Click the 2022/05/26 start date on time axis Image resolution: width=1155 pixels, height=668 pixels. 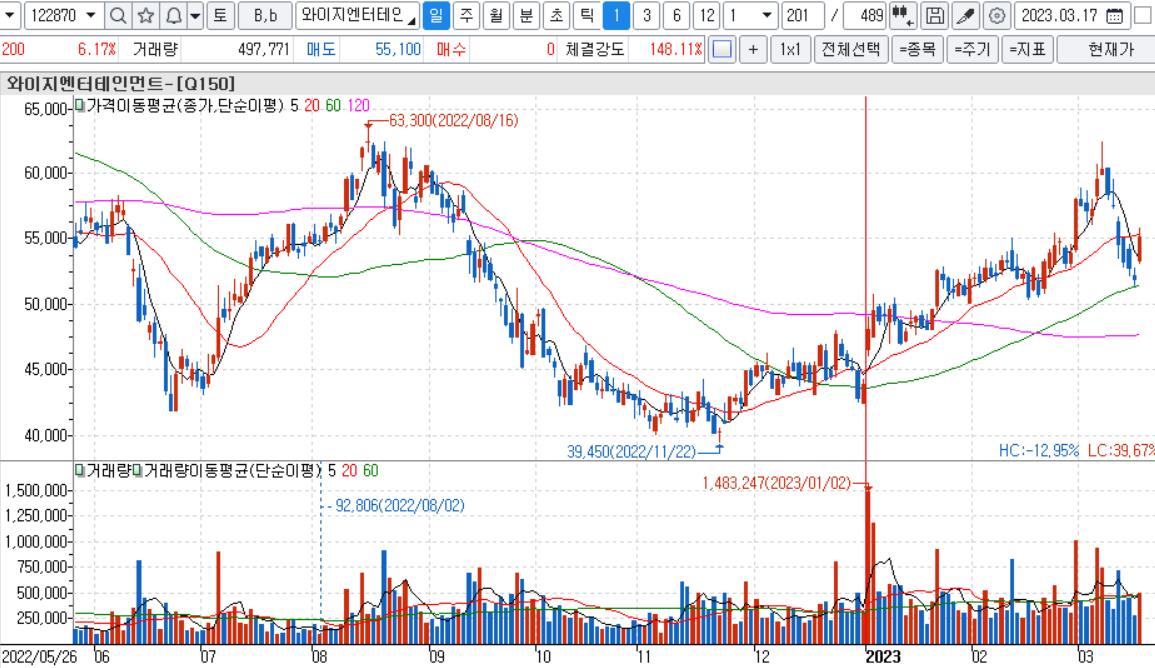[39, 657]
